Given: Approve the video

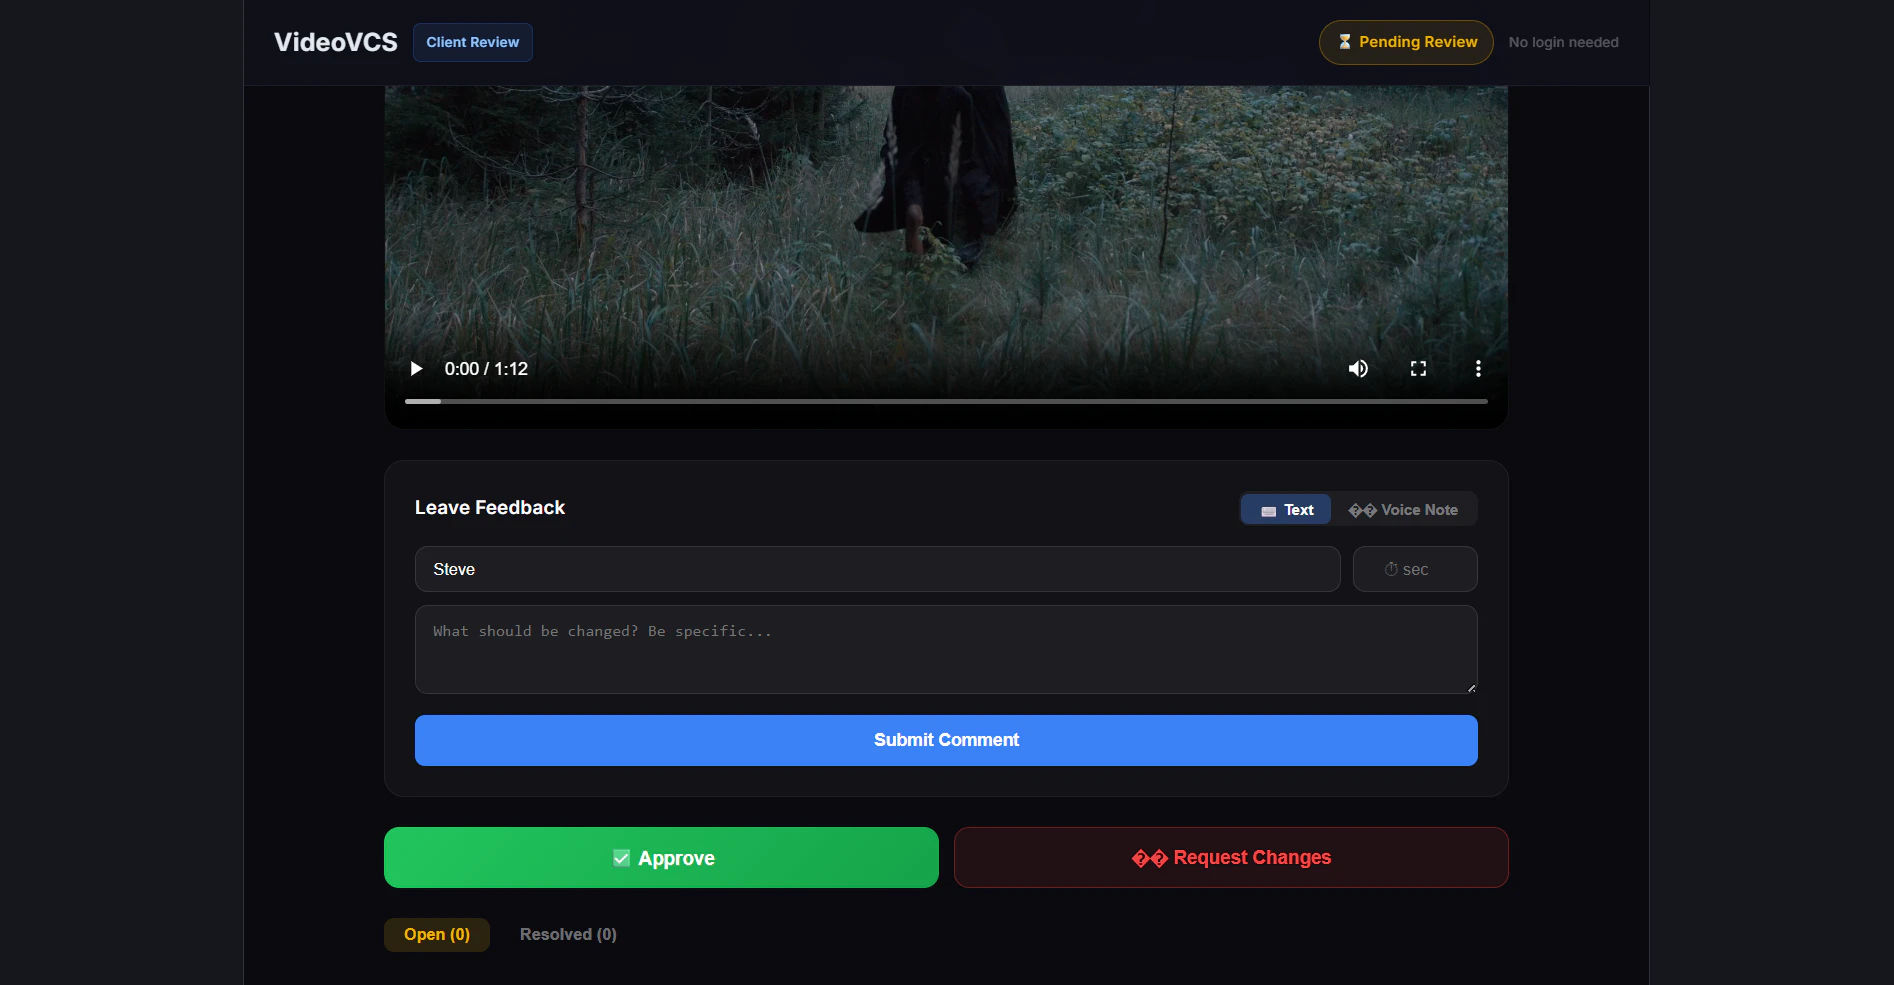Looking at the screenshot, I should pos(661,857).
